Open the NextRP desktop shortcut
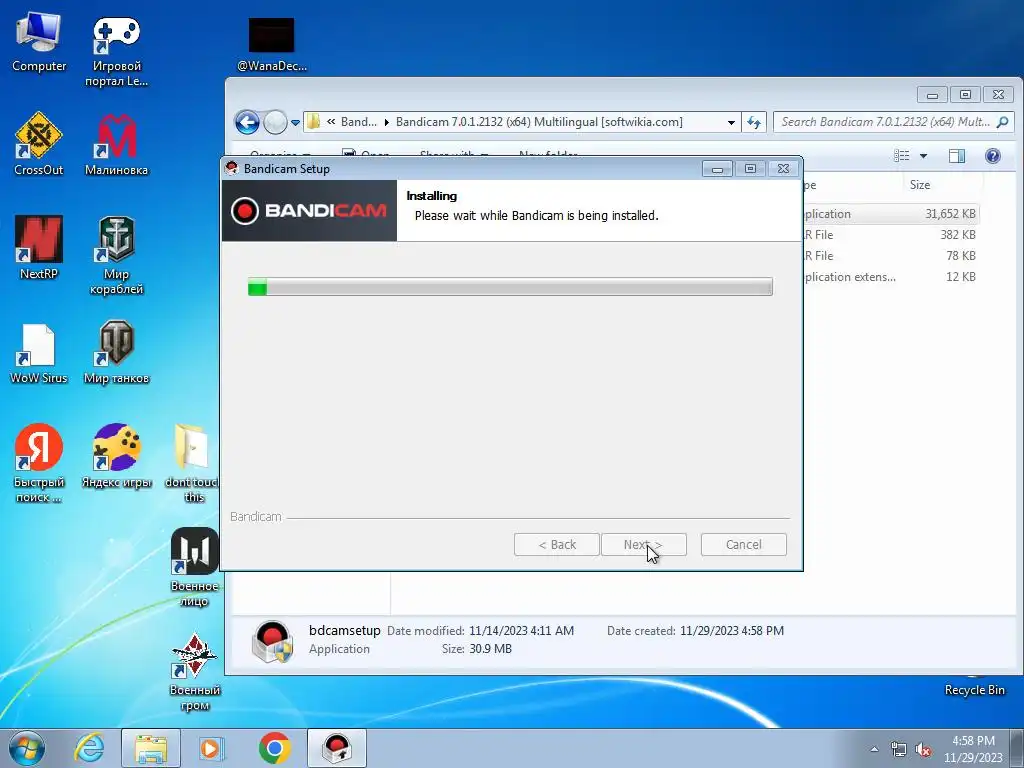The image size is (1024, 768). (x=39, y=248)
